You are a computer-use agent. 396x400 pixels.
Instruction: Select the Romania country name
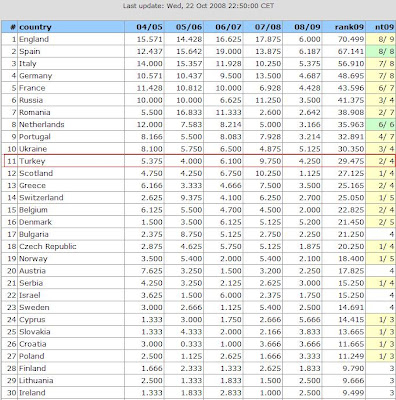click(x=35, y=112)
